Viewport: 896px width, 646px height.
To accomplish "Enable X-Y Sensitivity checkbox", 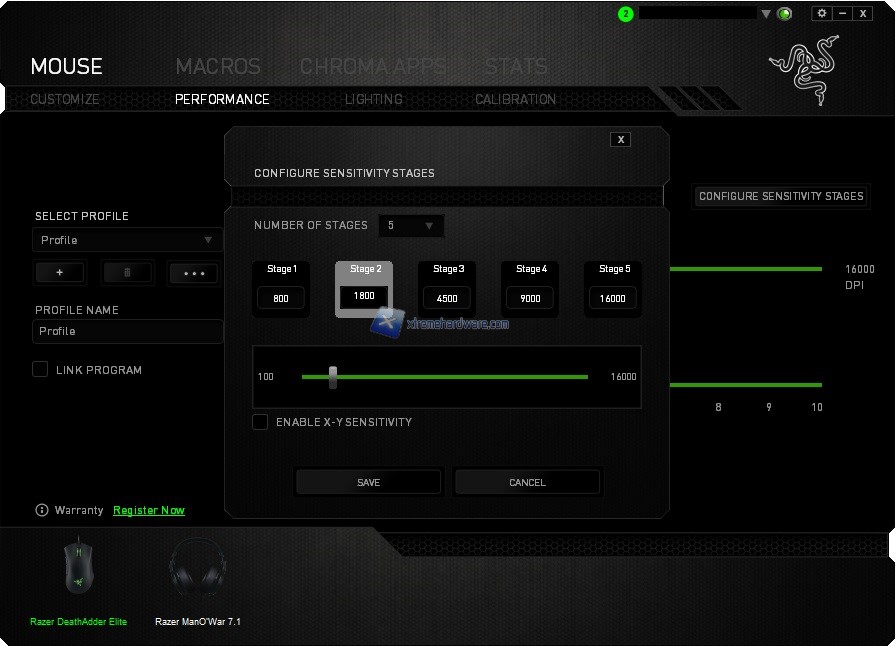I will coord(260,422).
